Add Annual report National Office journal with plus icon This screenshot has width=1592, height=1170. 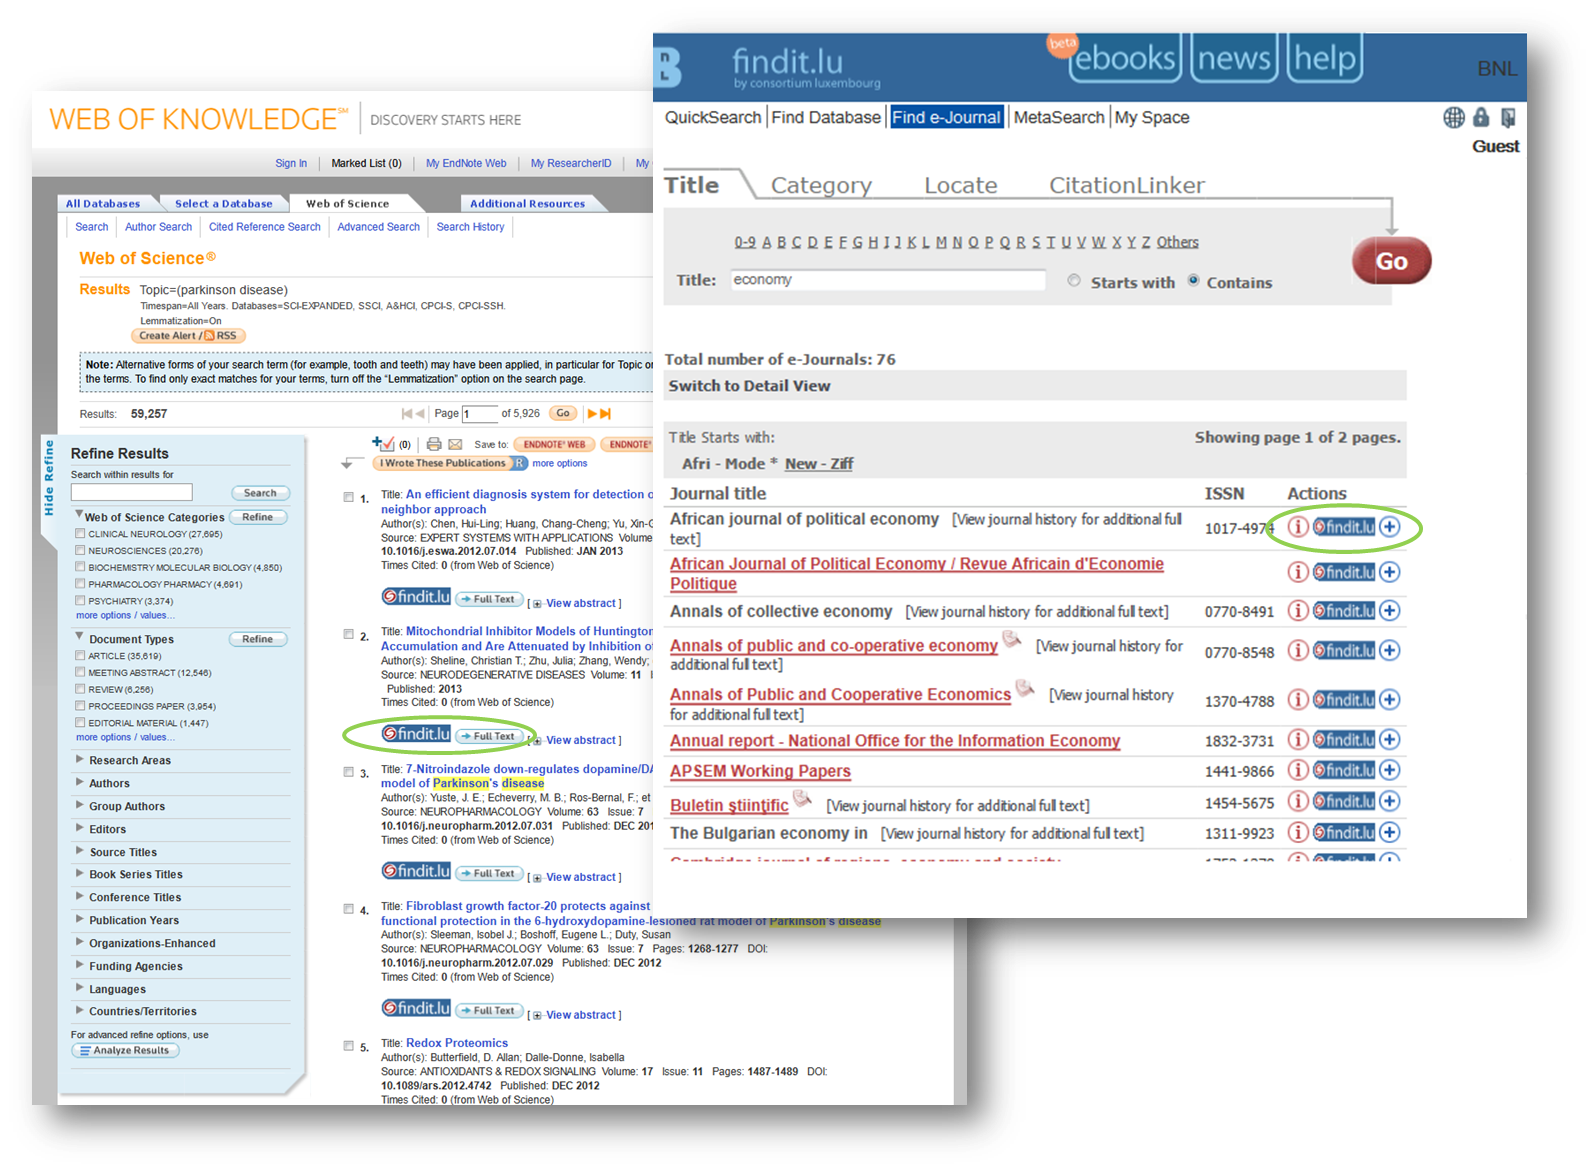1390,739
